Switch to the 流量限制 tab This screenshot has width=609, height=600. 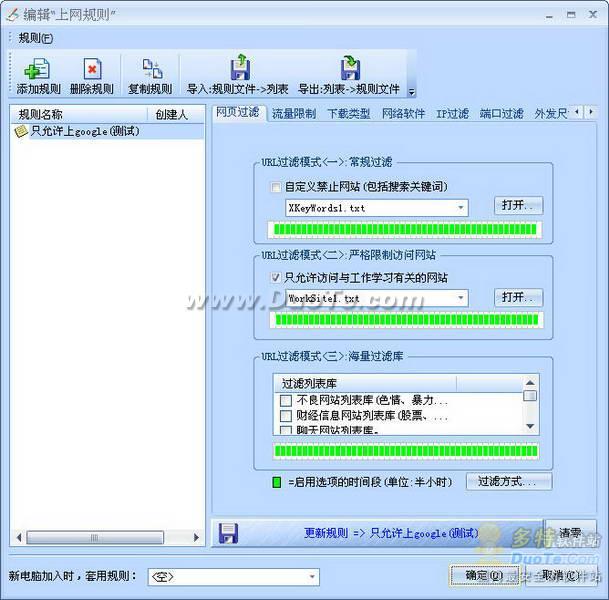294,114
